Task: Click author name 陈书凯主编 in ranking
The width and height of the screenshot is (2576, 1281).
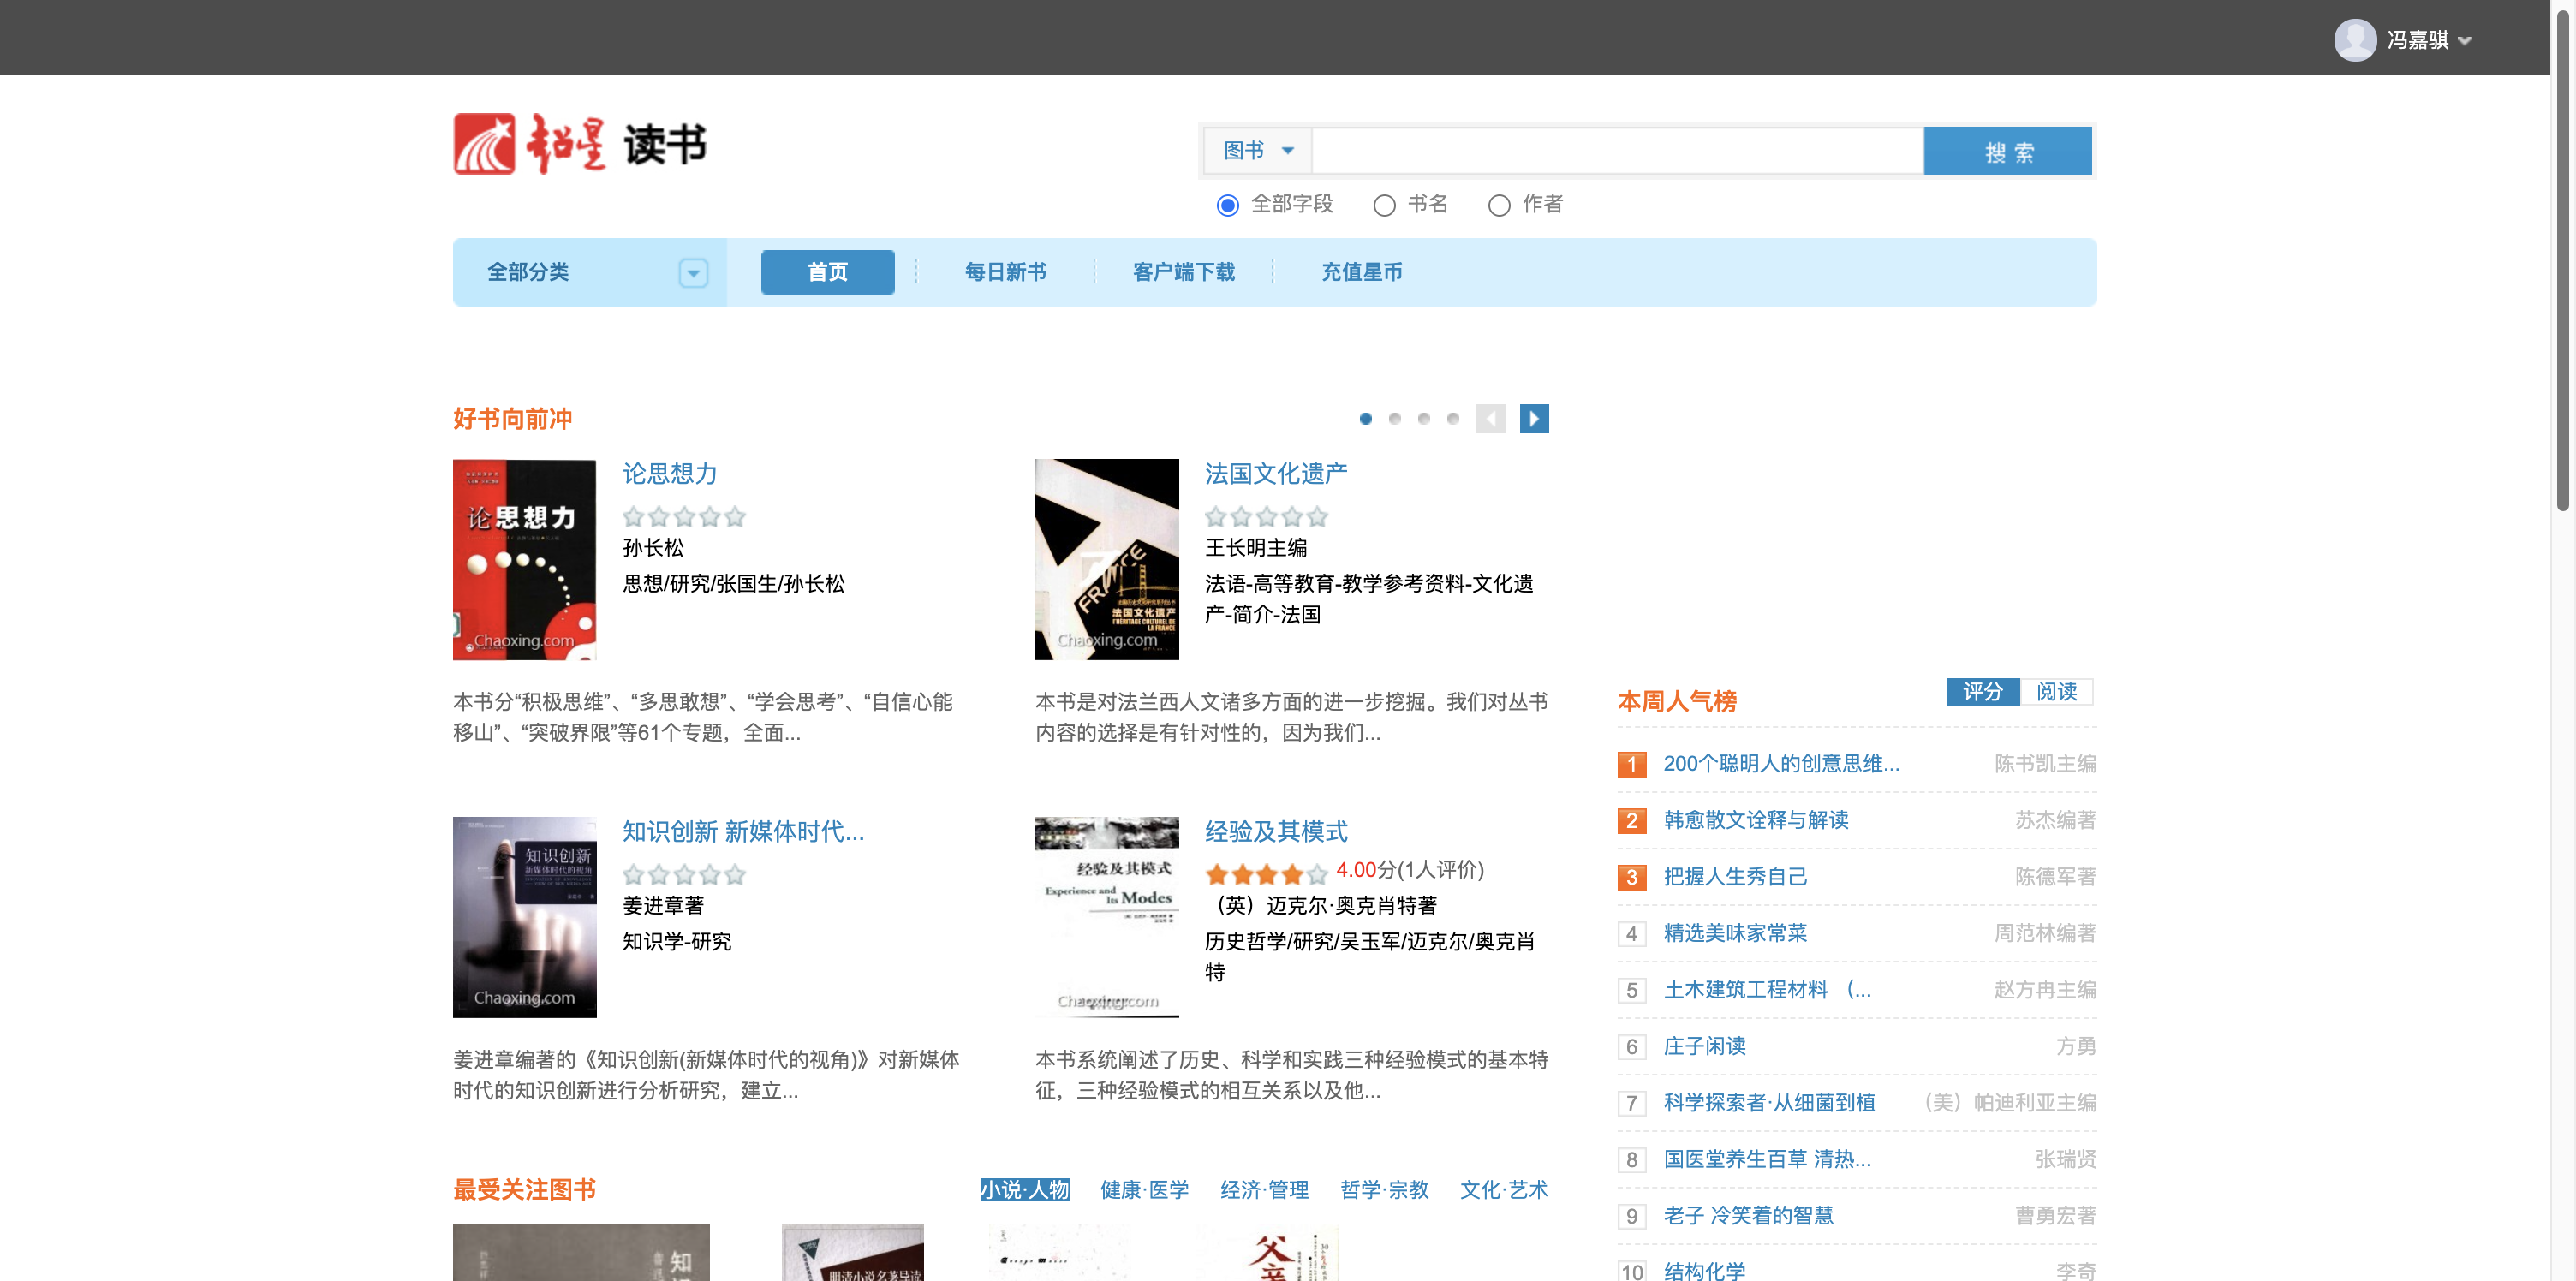Action: (x=2045, y=764)
